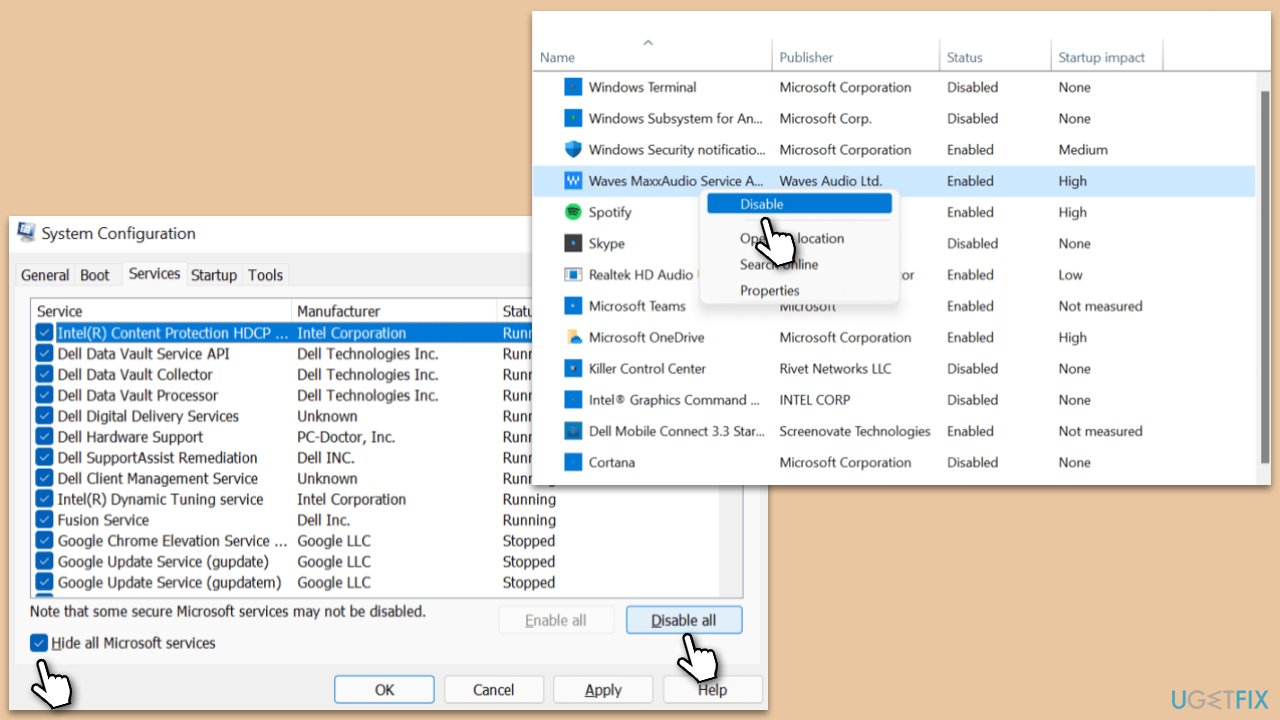Click Cortana's Disabled status cell
This screenshot has height=720, width=1280.
tap(972, 462)
